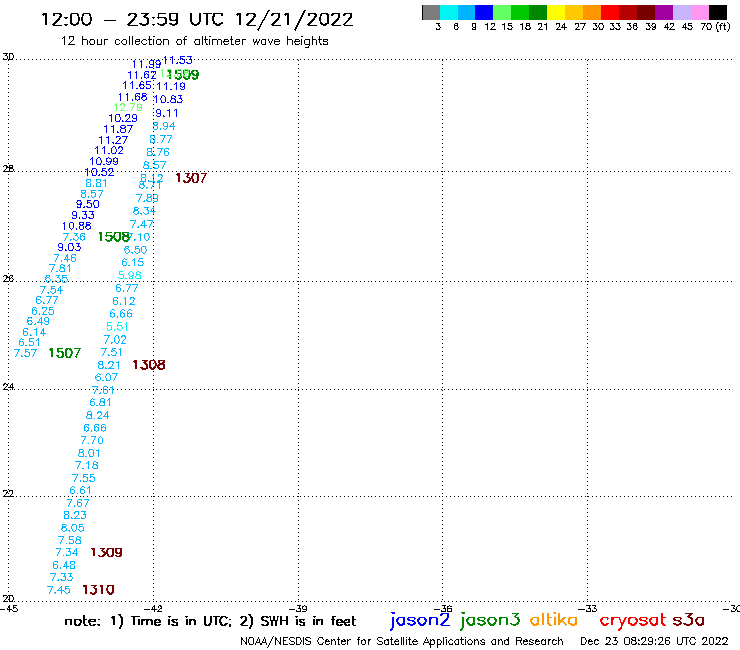Image resolution: width=740 pixels, height=650 pixels.
Task: Click the wave height value '11.99'
Action: [x=146, y=64]
